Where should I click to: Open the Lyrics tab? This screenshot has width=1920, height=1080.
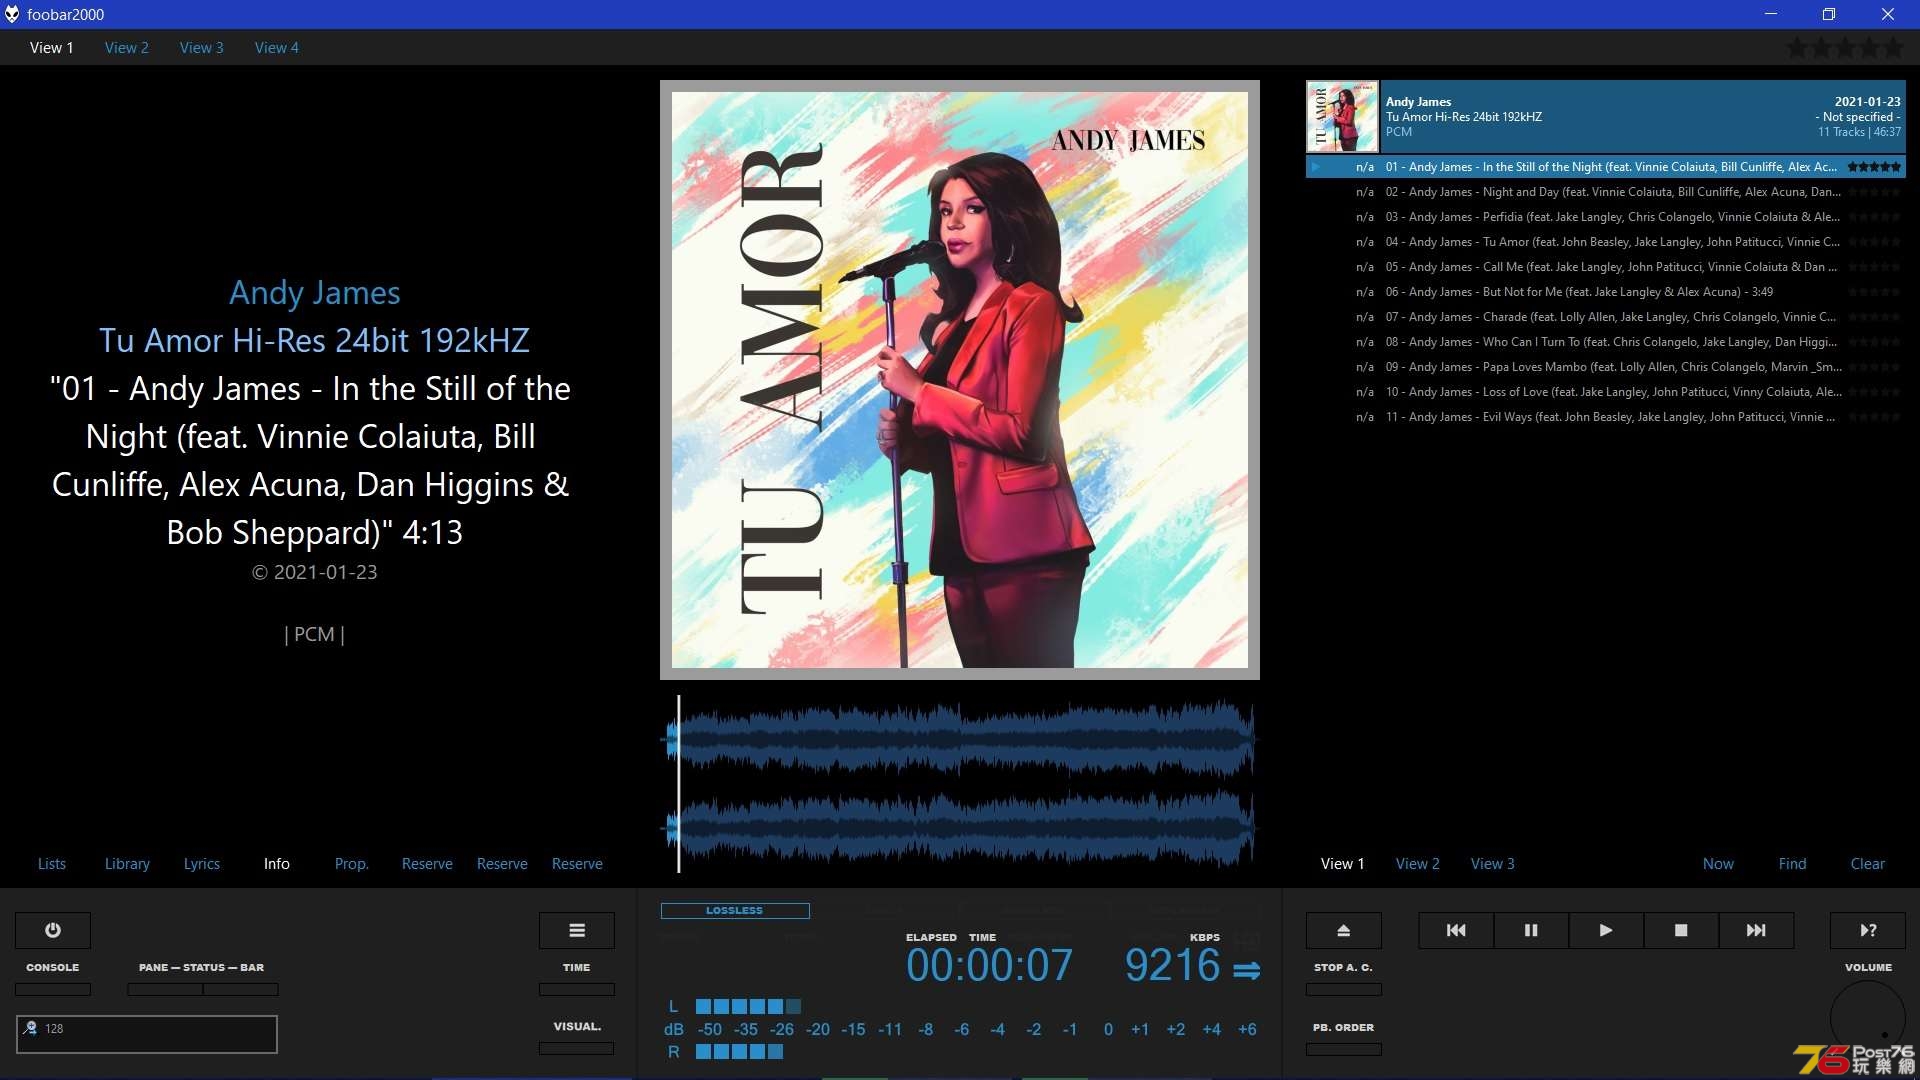(202, 863)
